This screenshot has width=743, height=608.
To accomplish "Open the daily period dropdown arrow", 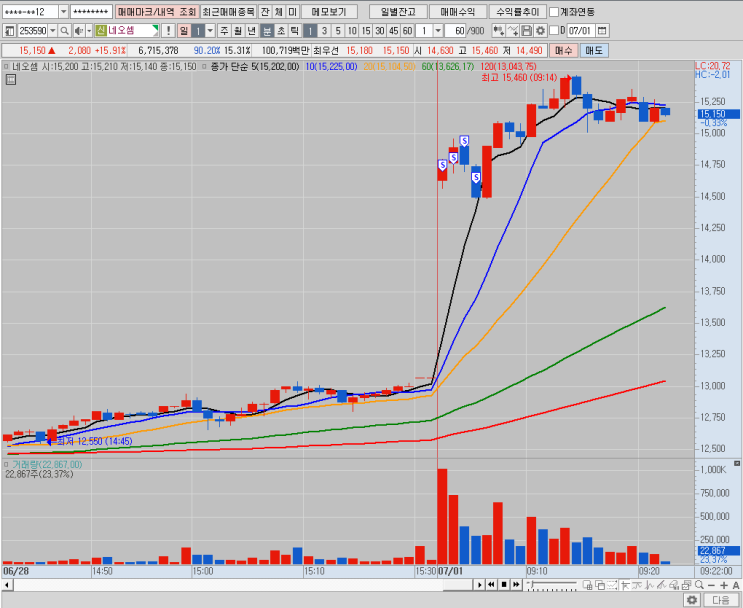I will [x=210, y=31].
